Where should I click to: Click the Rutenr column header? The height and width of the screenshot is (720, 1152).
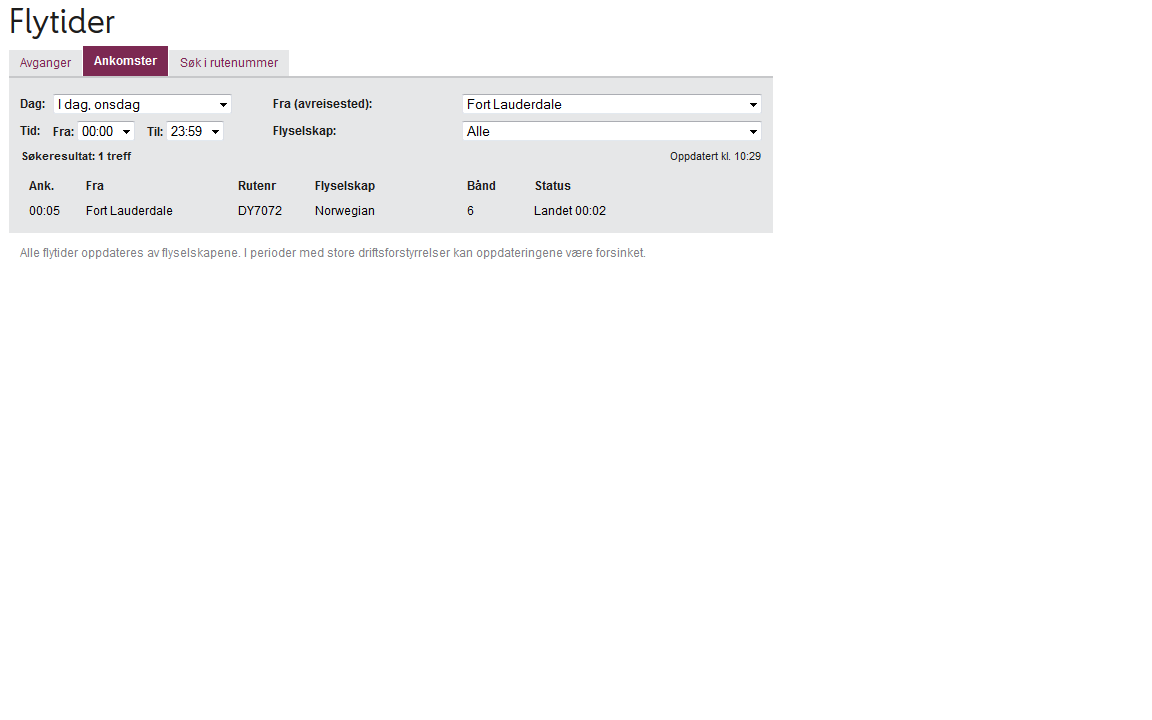[257, 186]
